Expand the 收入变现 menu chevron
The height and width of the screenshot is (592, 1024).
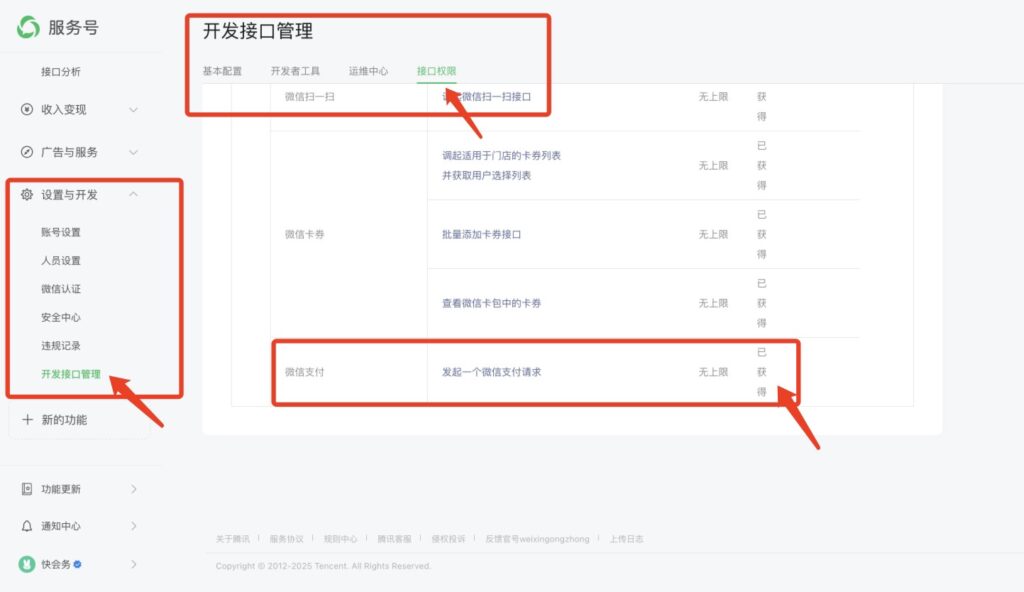click(133, 109)
